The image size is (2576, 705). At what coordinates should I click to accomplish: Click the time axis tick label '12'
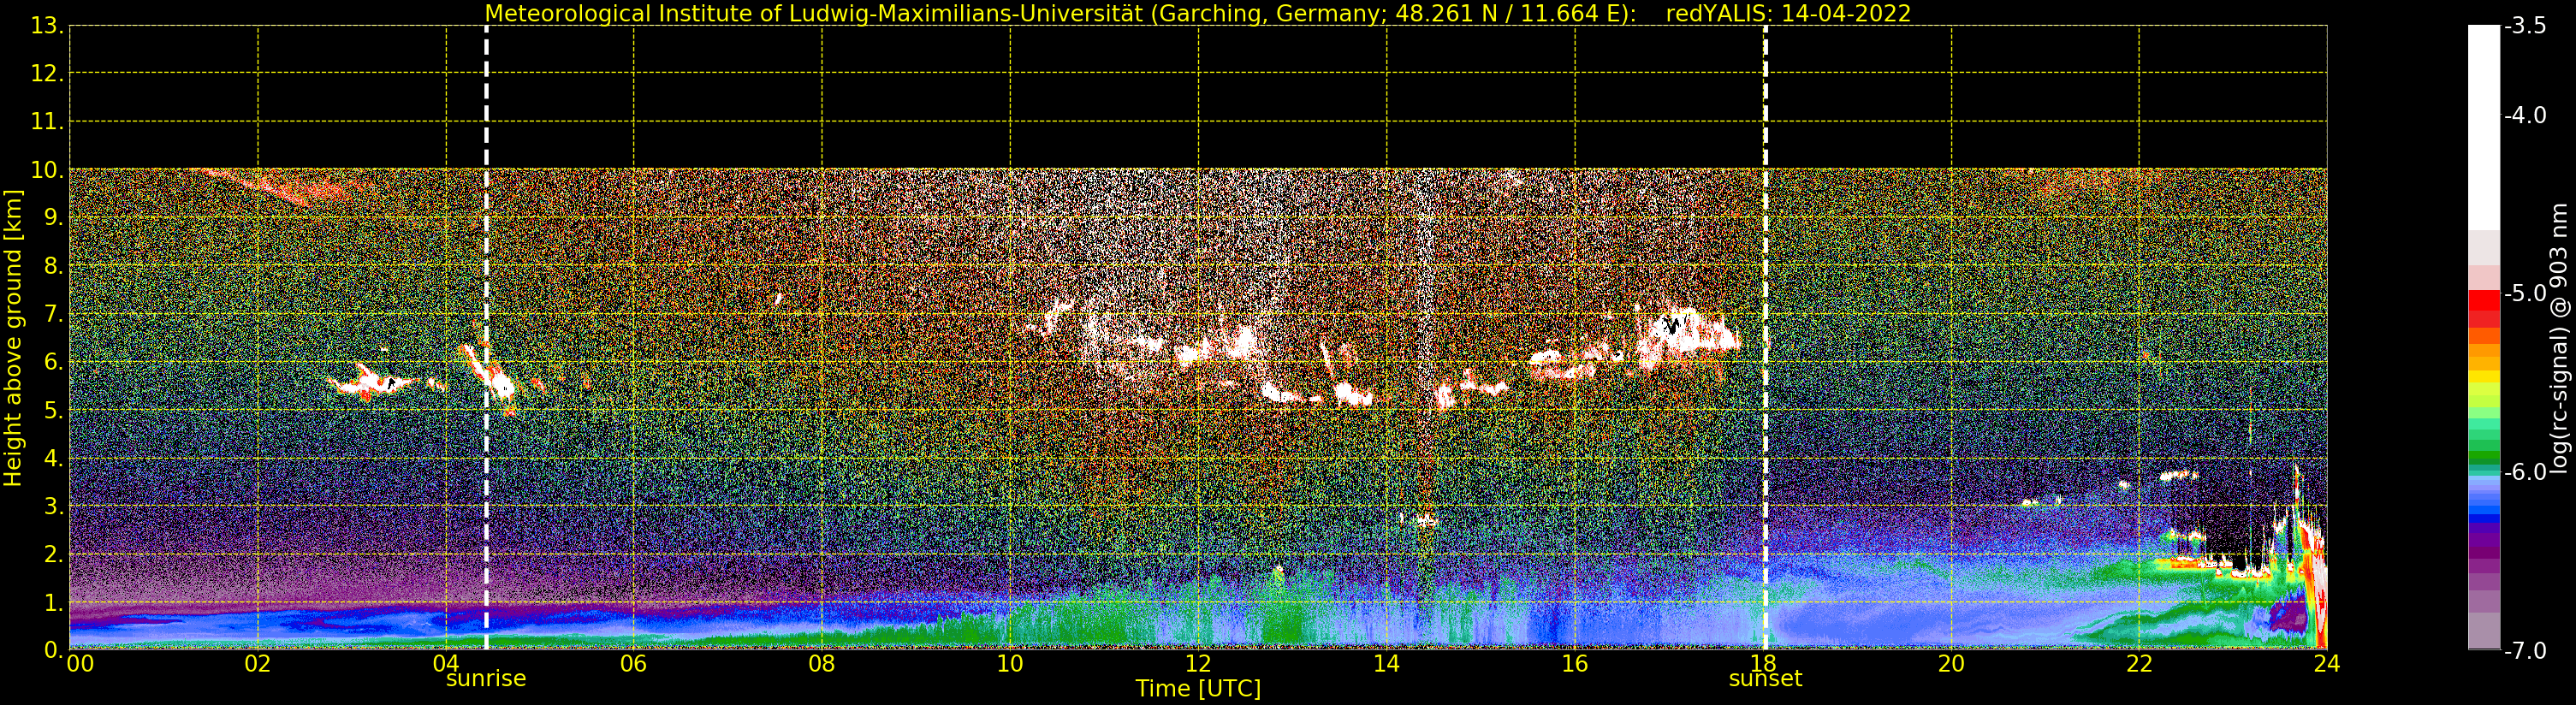[1198, 663]
